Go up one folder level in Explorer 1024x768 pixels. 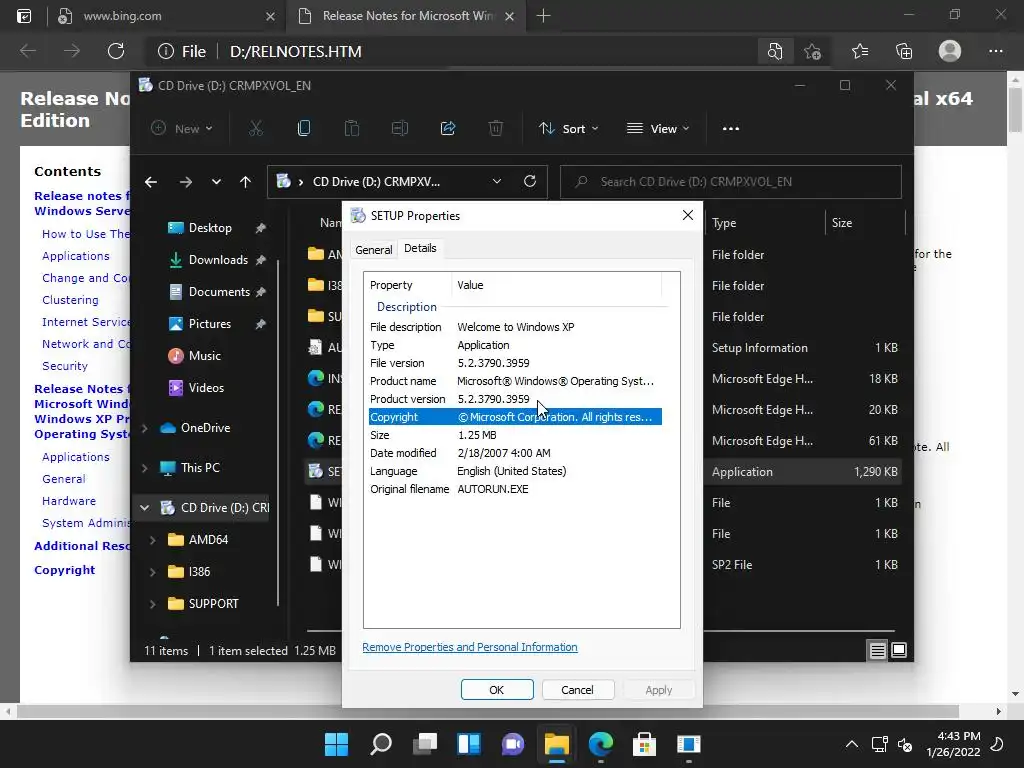245,182
